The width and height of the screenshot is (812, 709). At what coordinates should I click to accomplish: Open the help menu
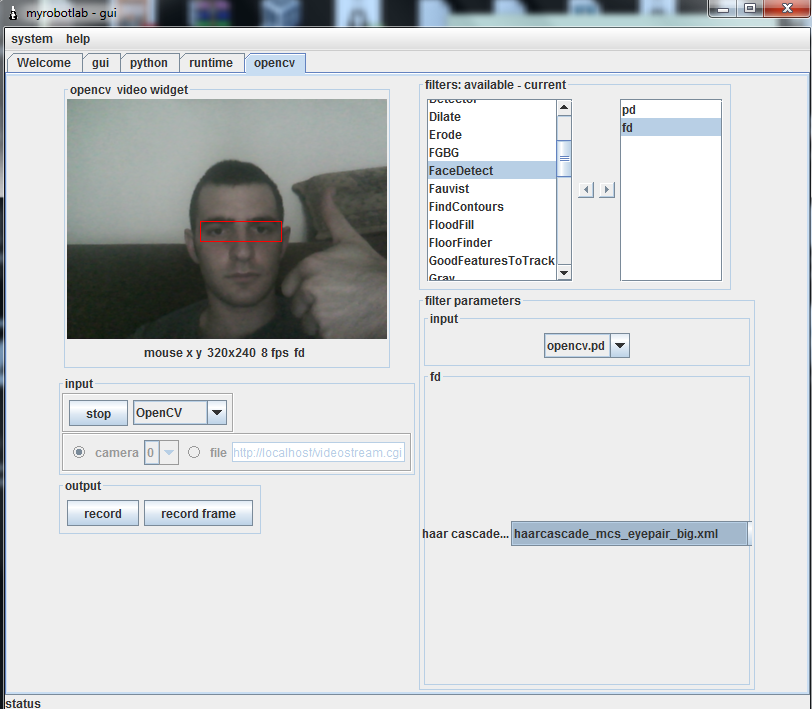(78, 39)
